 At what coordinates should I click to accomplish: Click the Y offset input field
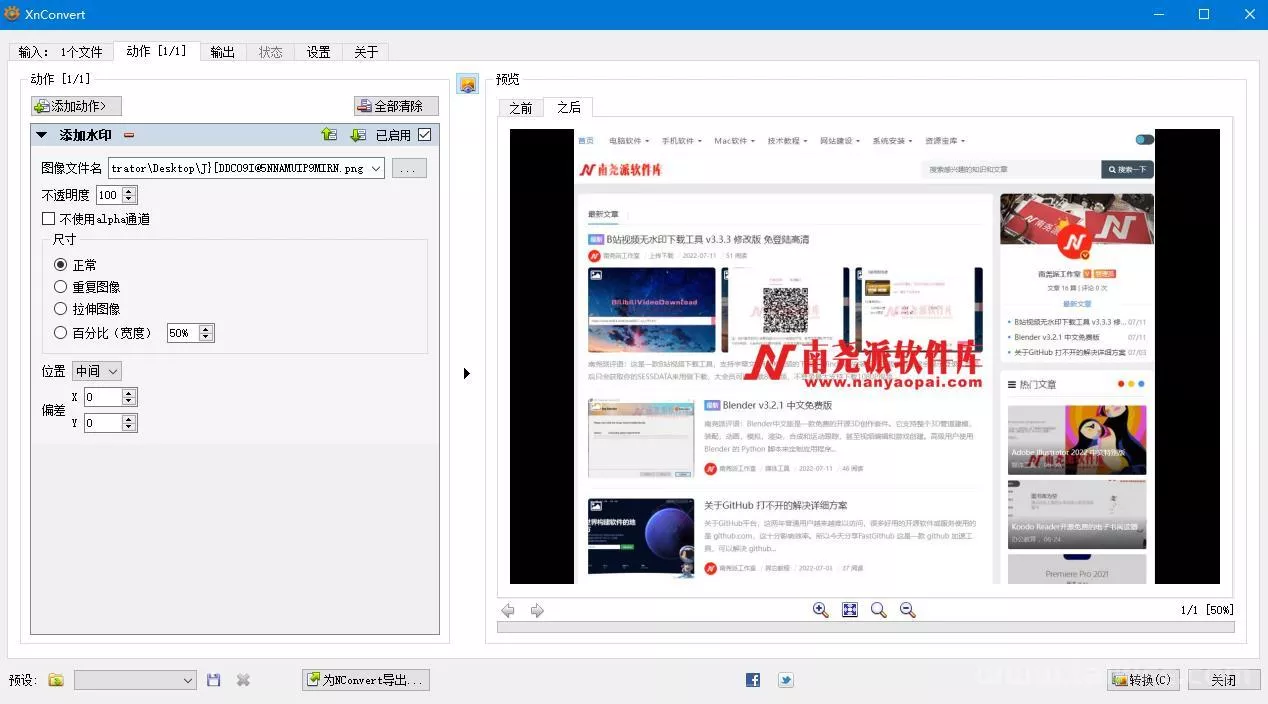(102, 423)
